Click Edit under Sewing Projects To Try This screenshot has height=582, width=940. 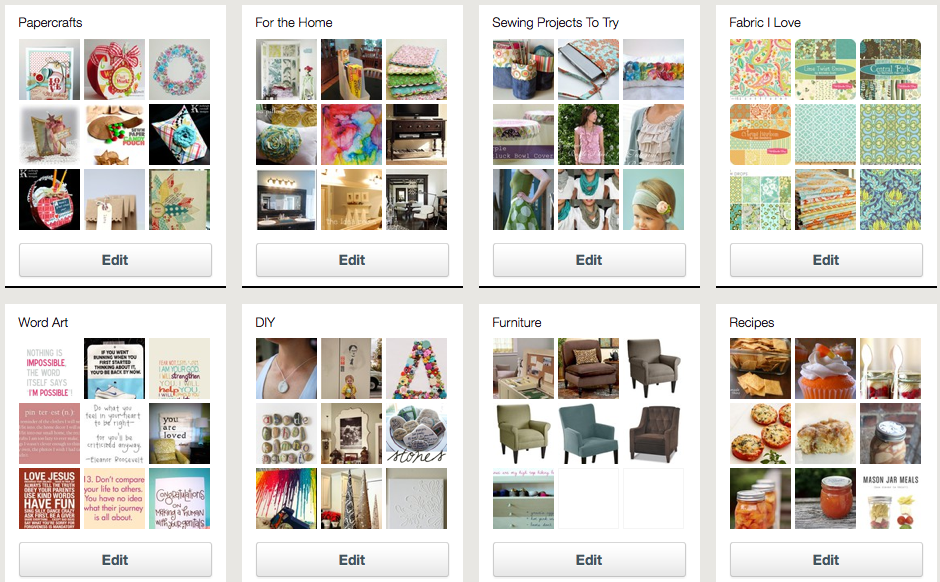tap(589, 260)
